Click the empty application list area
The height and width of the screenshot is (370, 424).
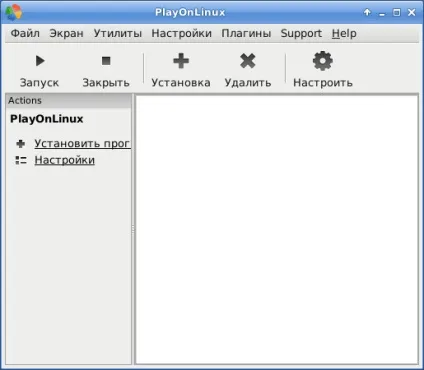[x=277, y=229]
